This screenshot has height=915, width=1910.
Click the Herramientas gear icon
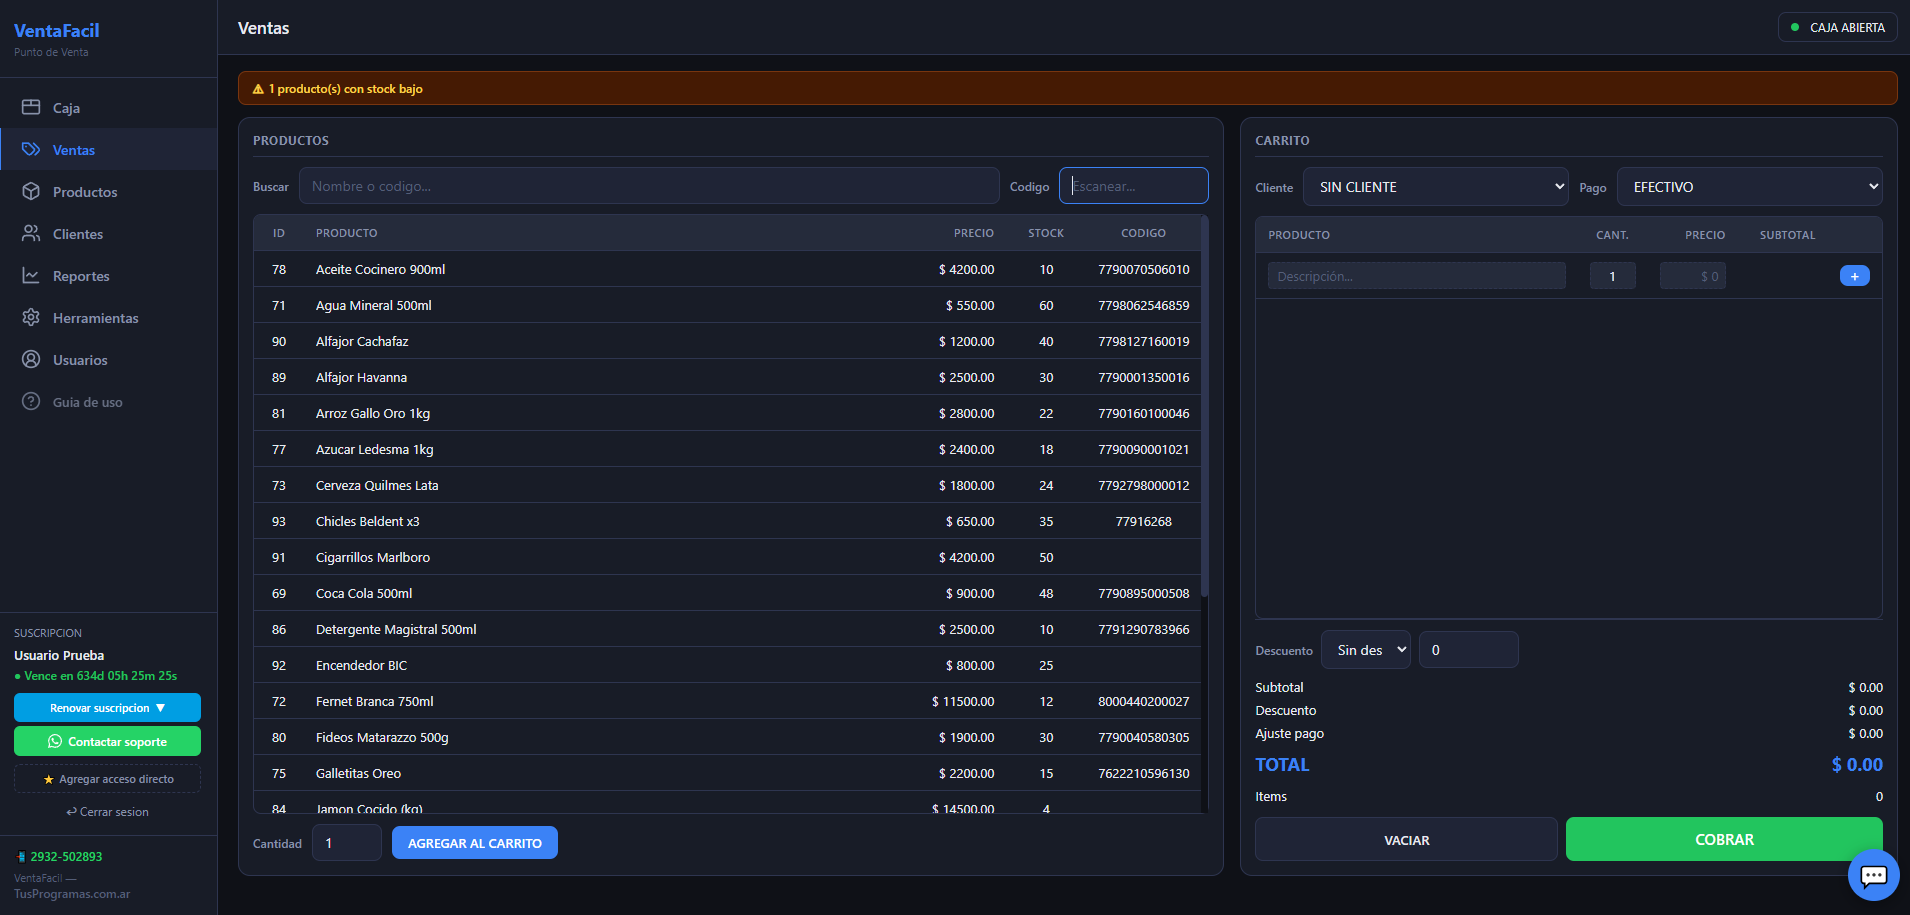pos(31,317)
